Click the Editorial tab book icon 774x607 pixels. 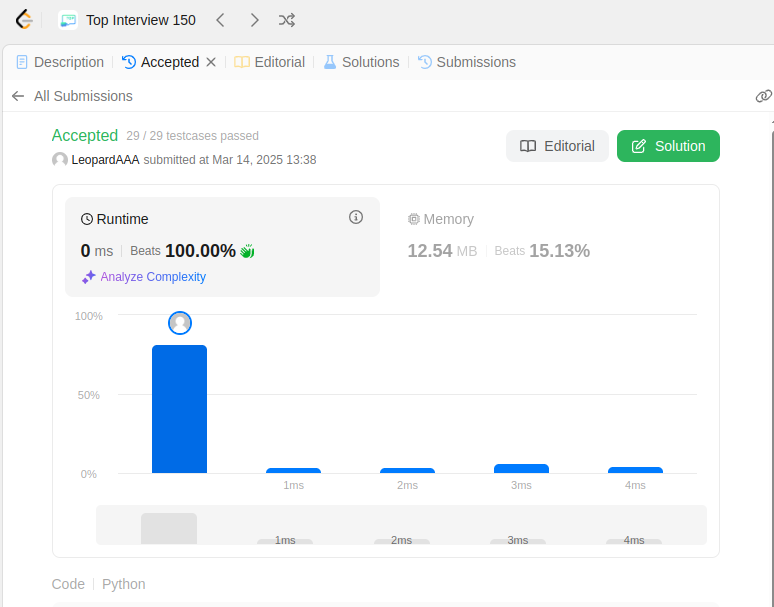coord(241,62)
